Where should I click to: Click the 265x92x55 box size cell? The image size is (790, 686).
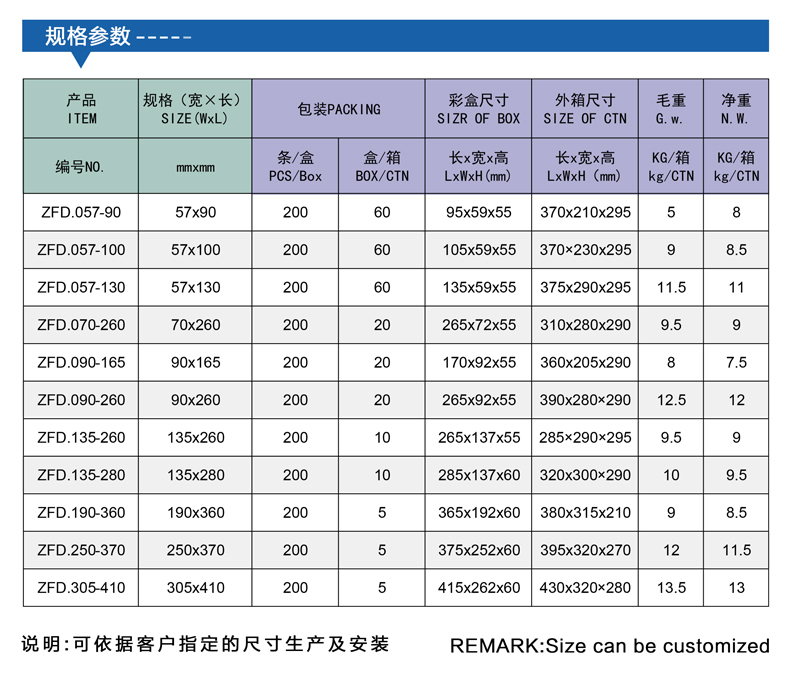coord(479,400)
